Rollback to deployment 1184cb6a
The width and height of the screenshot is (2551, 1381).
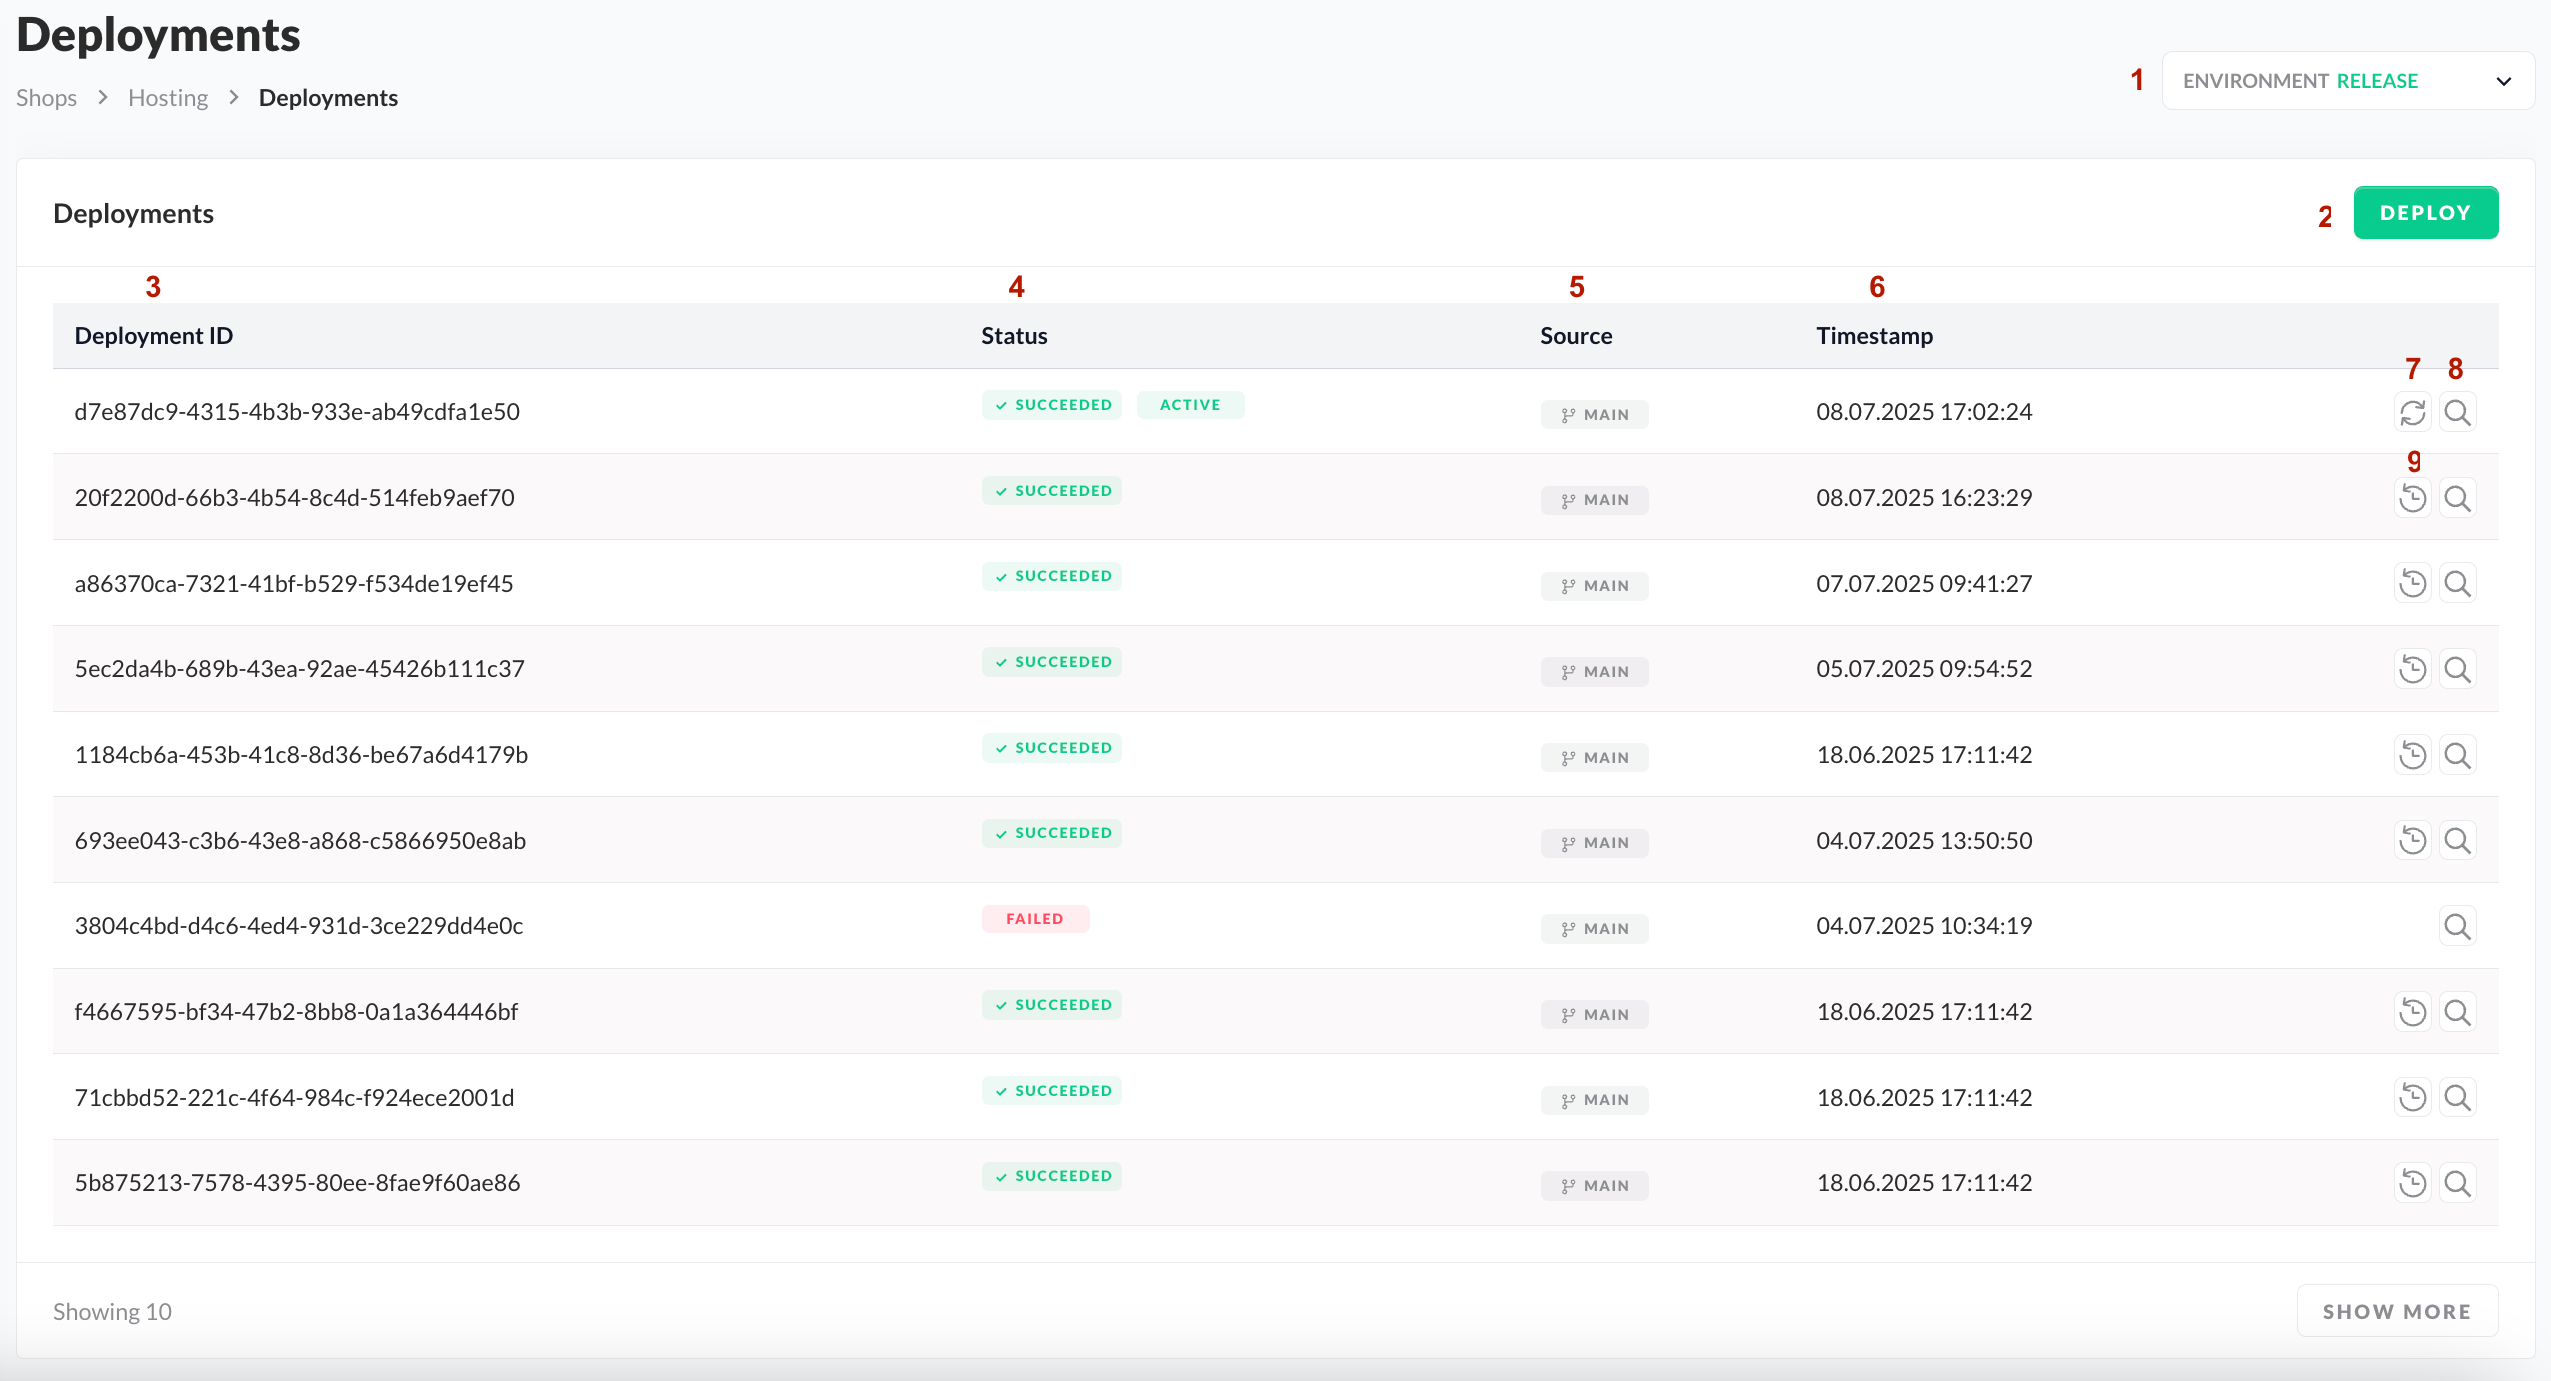coord(2412,755)
